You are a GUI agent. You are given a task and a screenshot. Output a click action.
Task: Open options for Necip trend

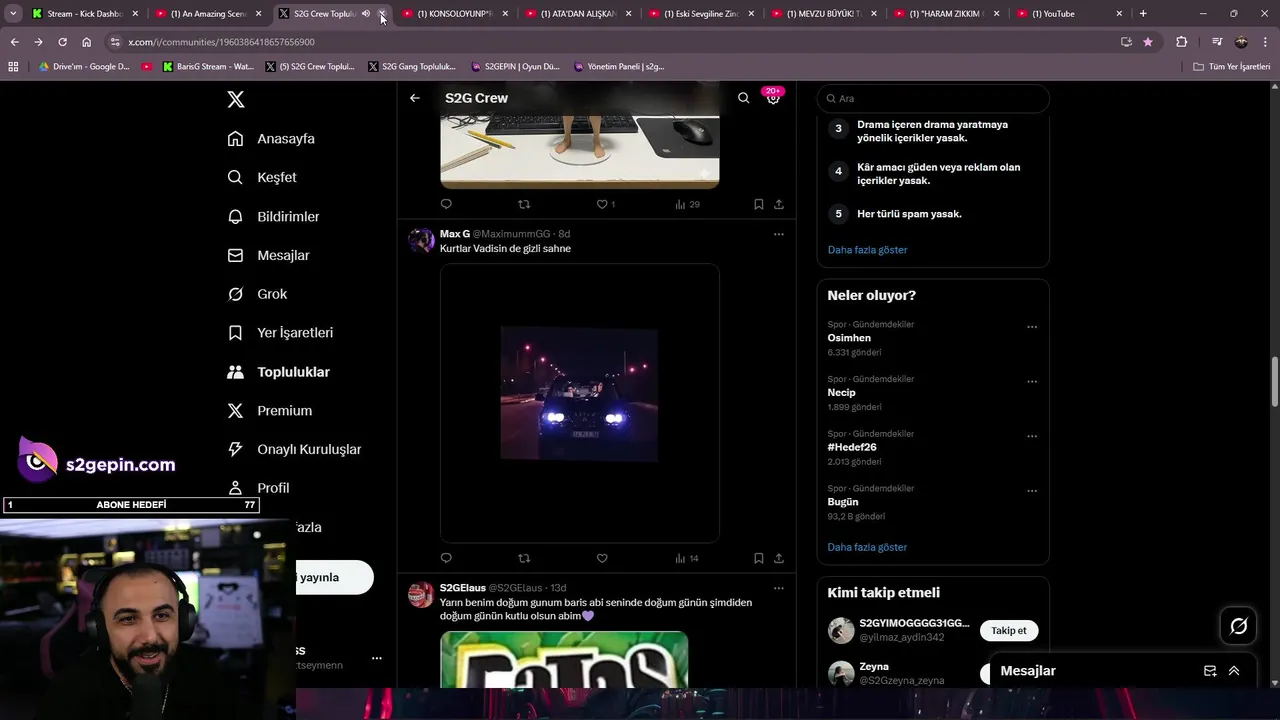[x=1032, y=382]
